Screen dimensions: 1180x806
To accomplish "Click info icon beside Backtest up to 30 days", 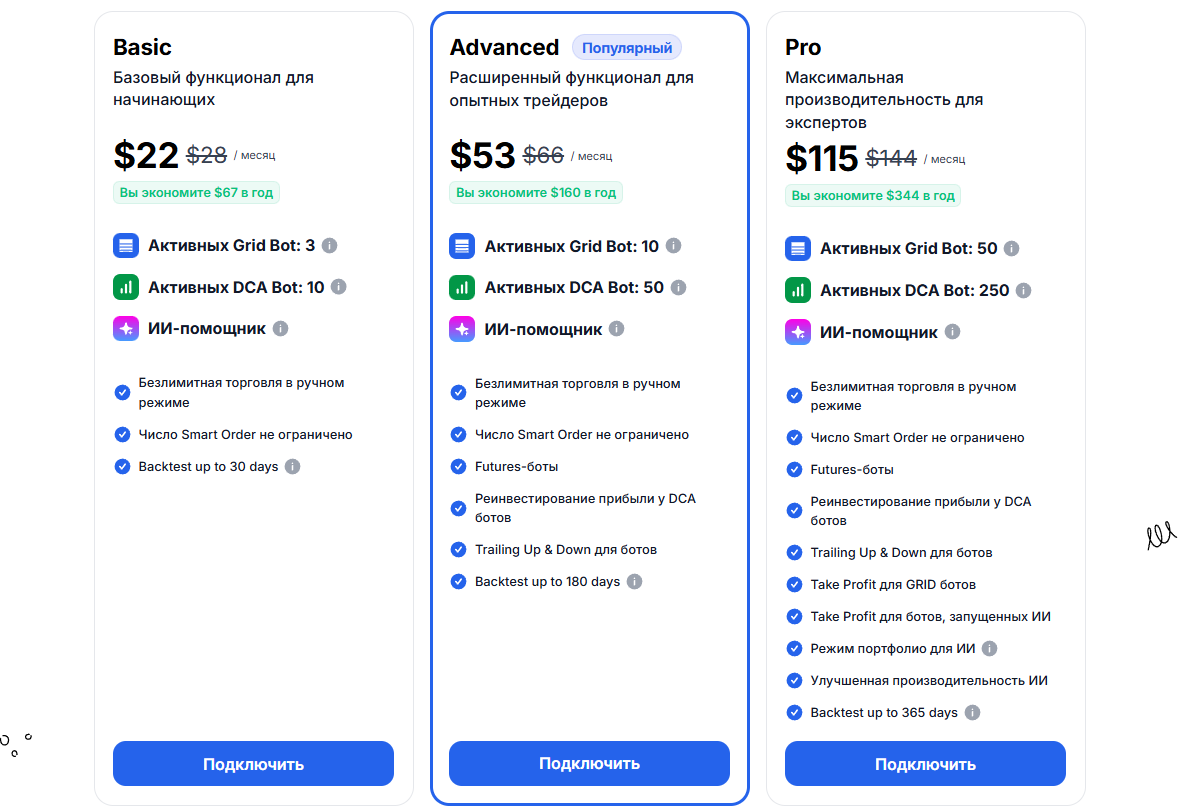I will click(x=293, y=467).
